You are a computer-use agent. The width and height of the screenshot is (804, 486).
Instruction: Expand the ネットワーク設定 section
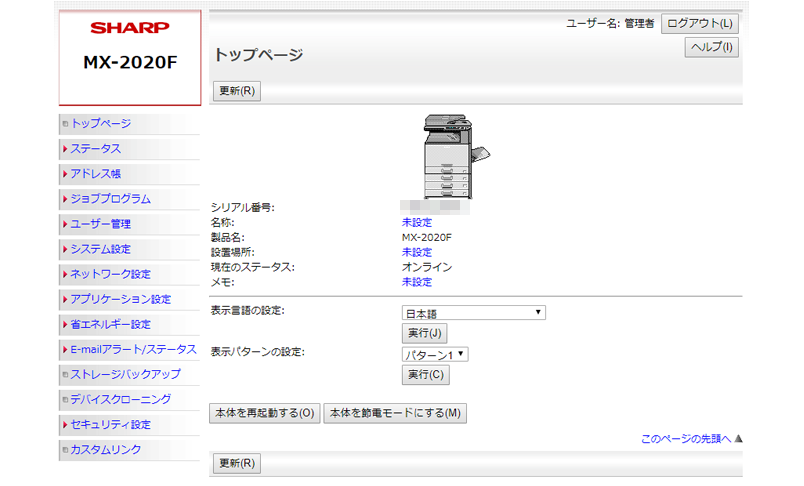(110, 274)
